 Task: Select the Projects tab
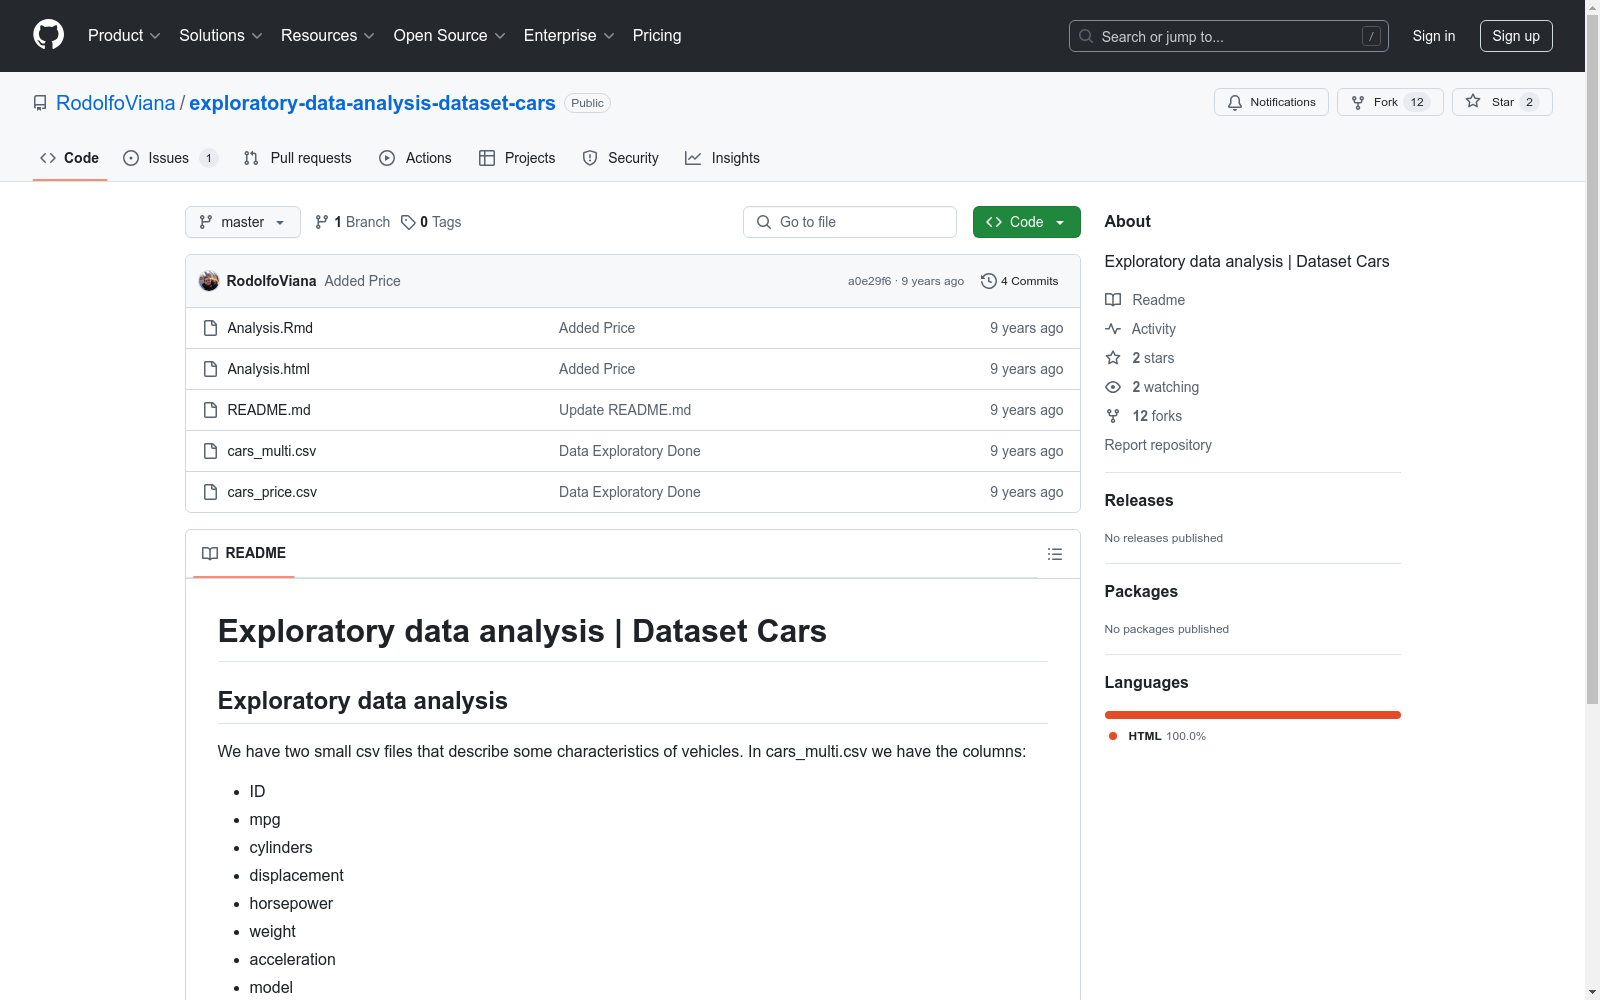(517, 158)
